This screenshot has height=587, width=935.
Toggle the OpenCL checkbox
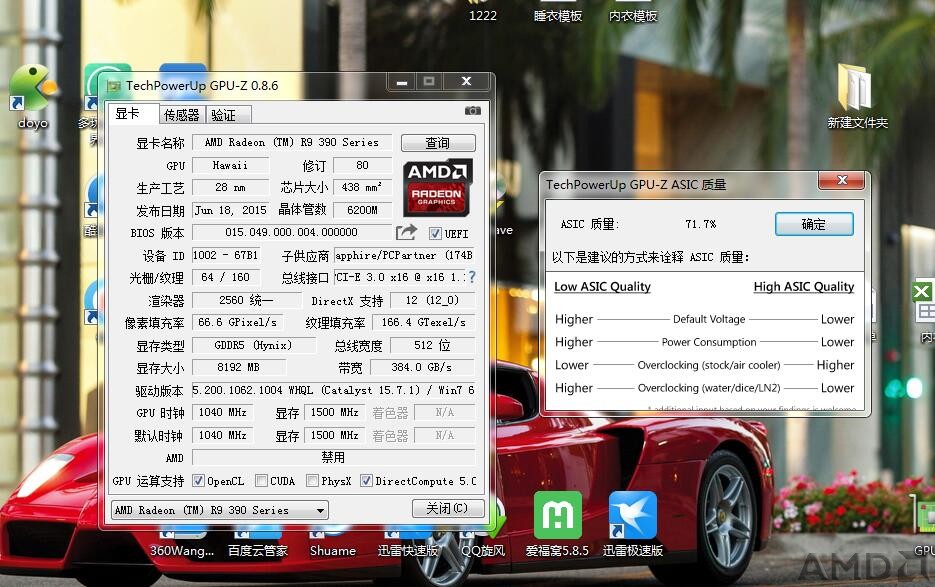[199, 481]
